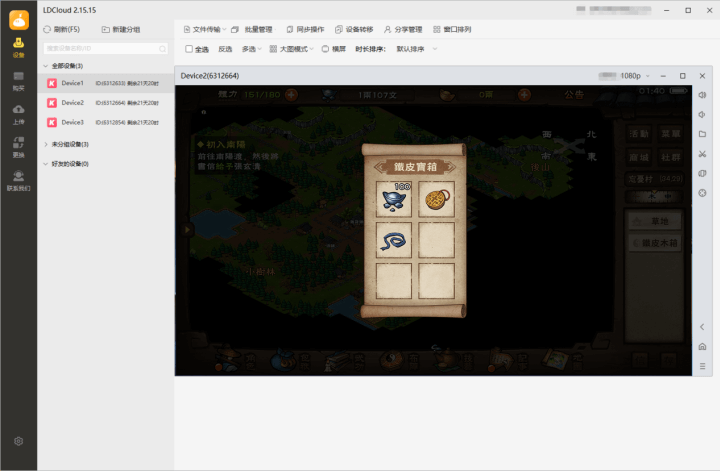Screen dimensions: 720x471
Task: Create a new group with 新建分组
Action: (121, 29)
